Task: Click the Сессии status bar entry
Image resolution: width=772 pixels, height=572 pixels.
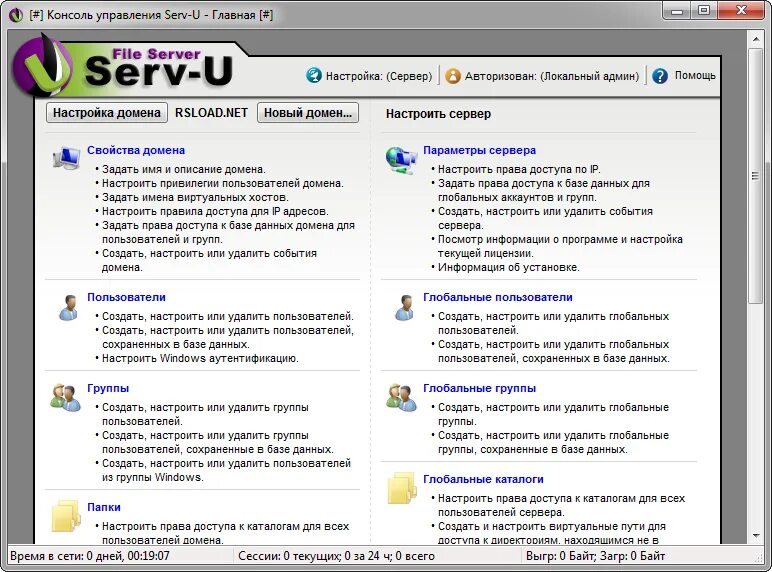Action: click(336, 556)
